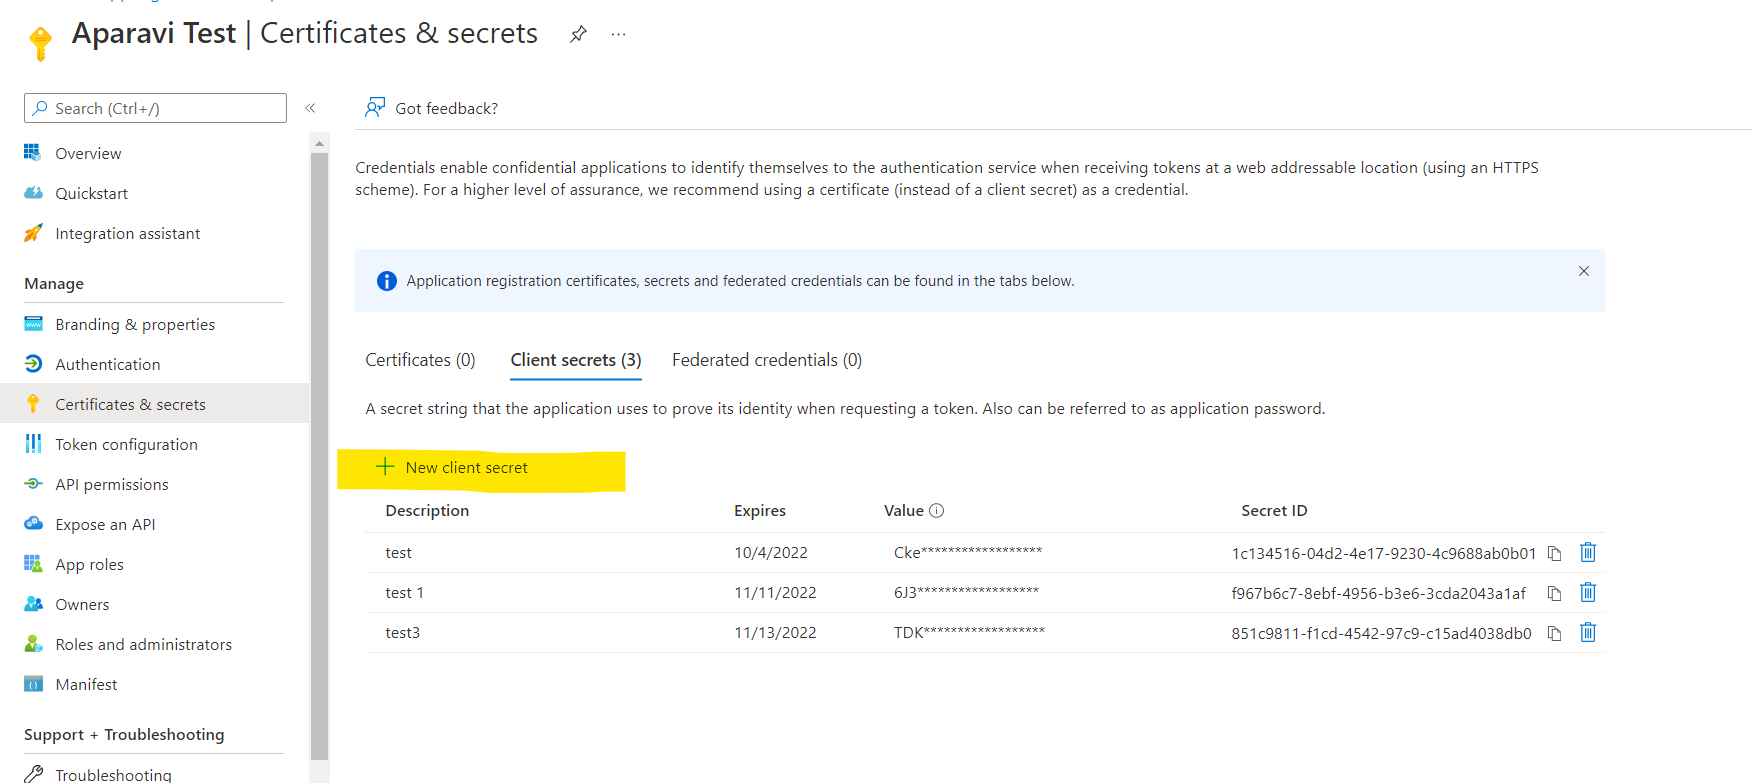The width and height of the screenshot is (1752, 783).
Task: Click the Expires column header
Action: point(760,510)
